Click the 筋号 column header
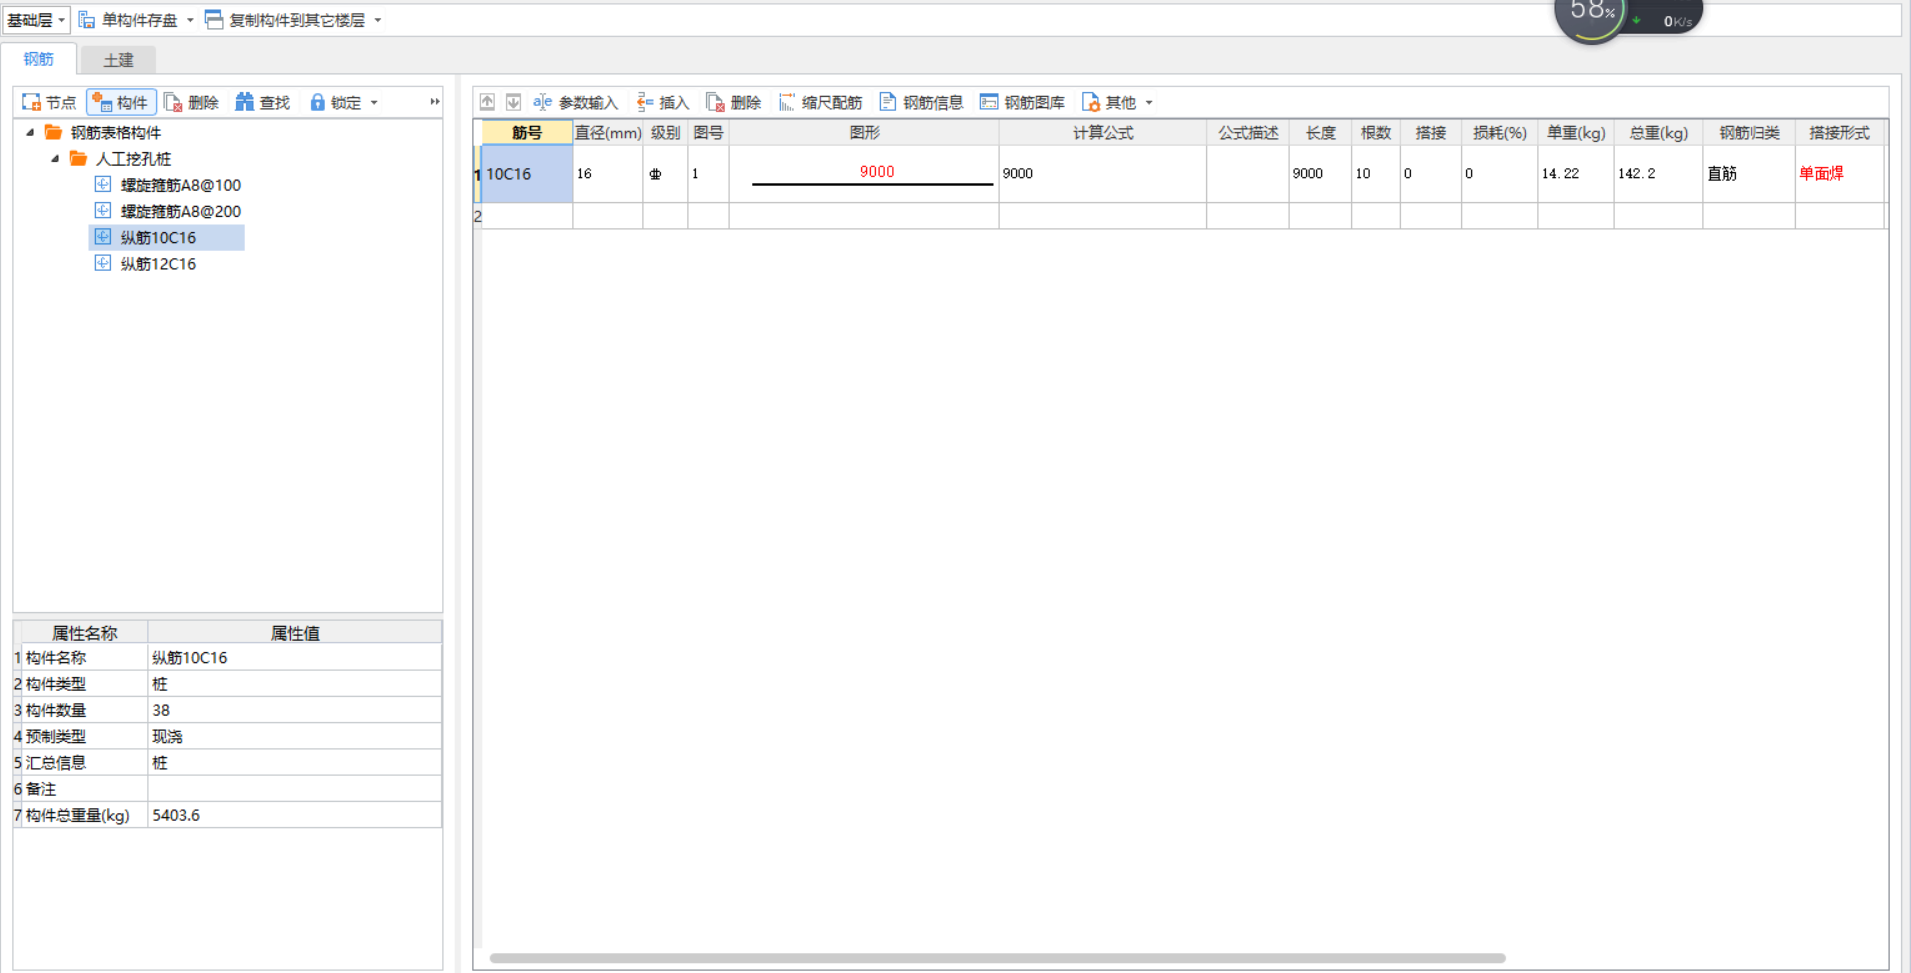1911x973 pixels. point(527,133)
